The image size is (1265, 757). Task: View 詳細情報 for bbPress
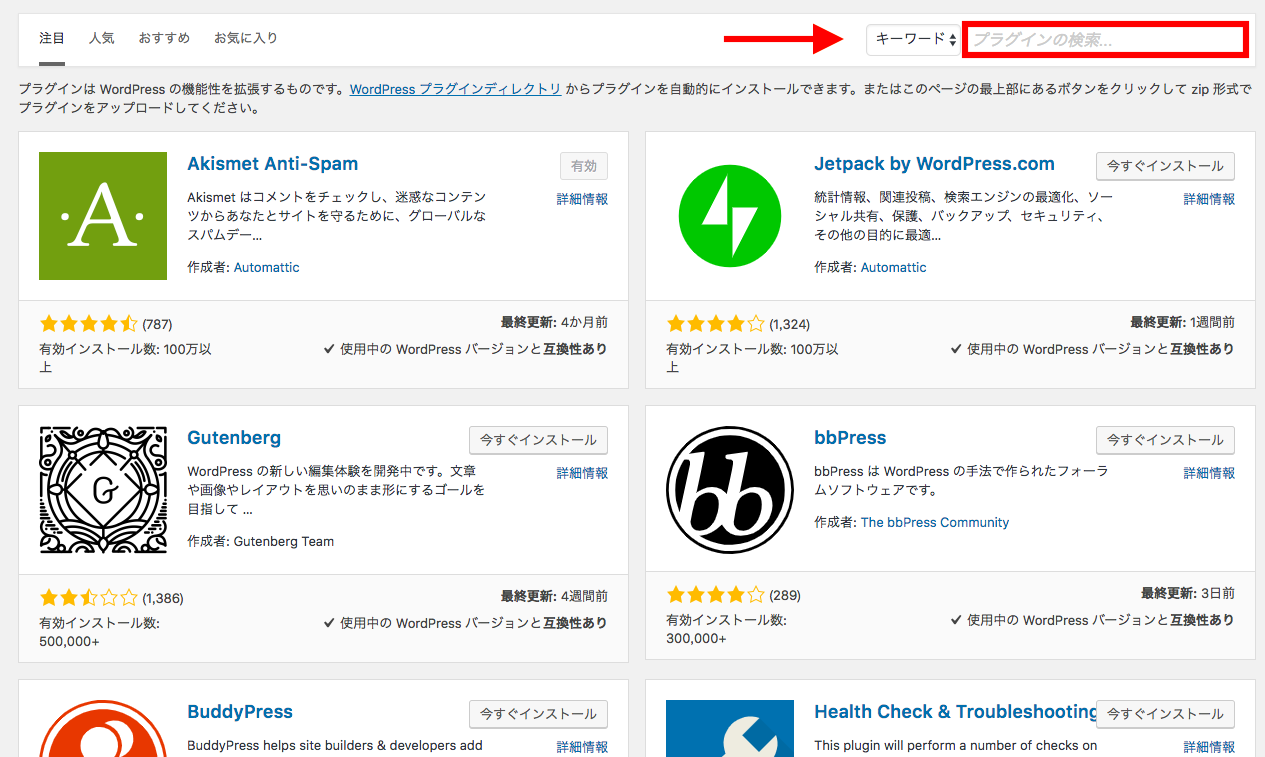coord(1209,473)
